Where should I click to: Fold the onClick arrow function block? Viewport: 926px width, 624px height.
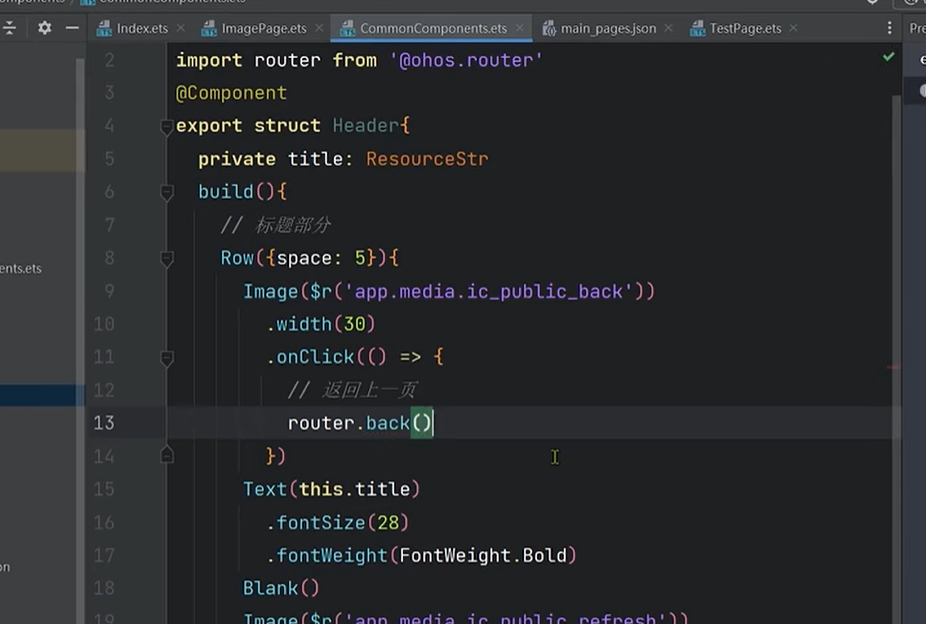click(x=167, y=357)
